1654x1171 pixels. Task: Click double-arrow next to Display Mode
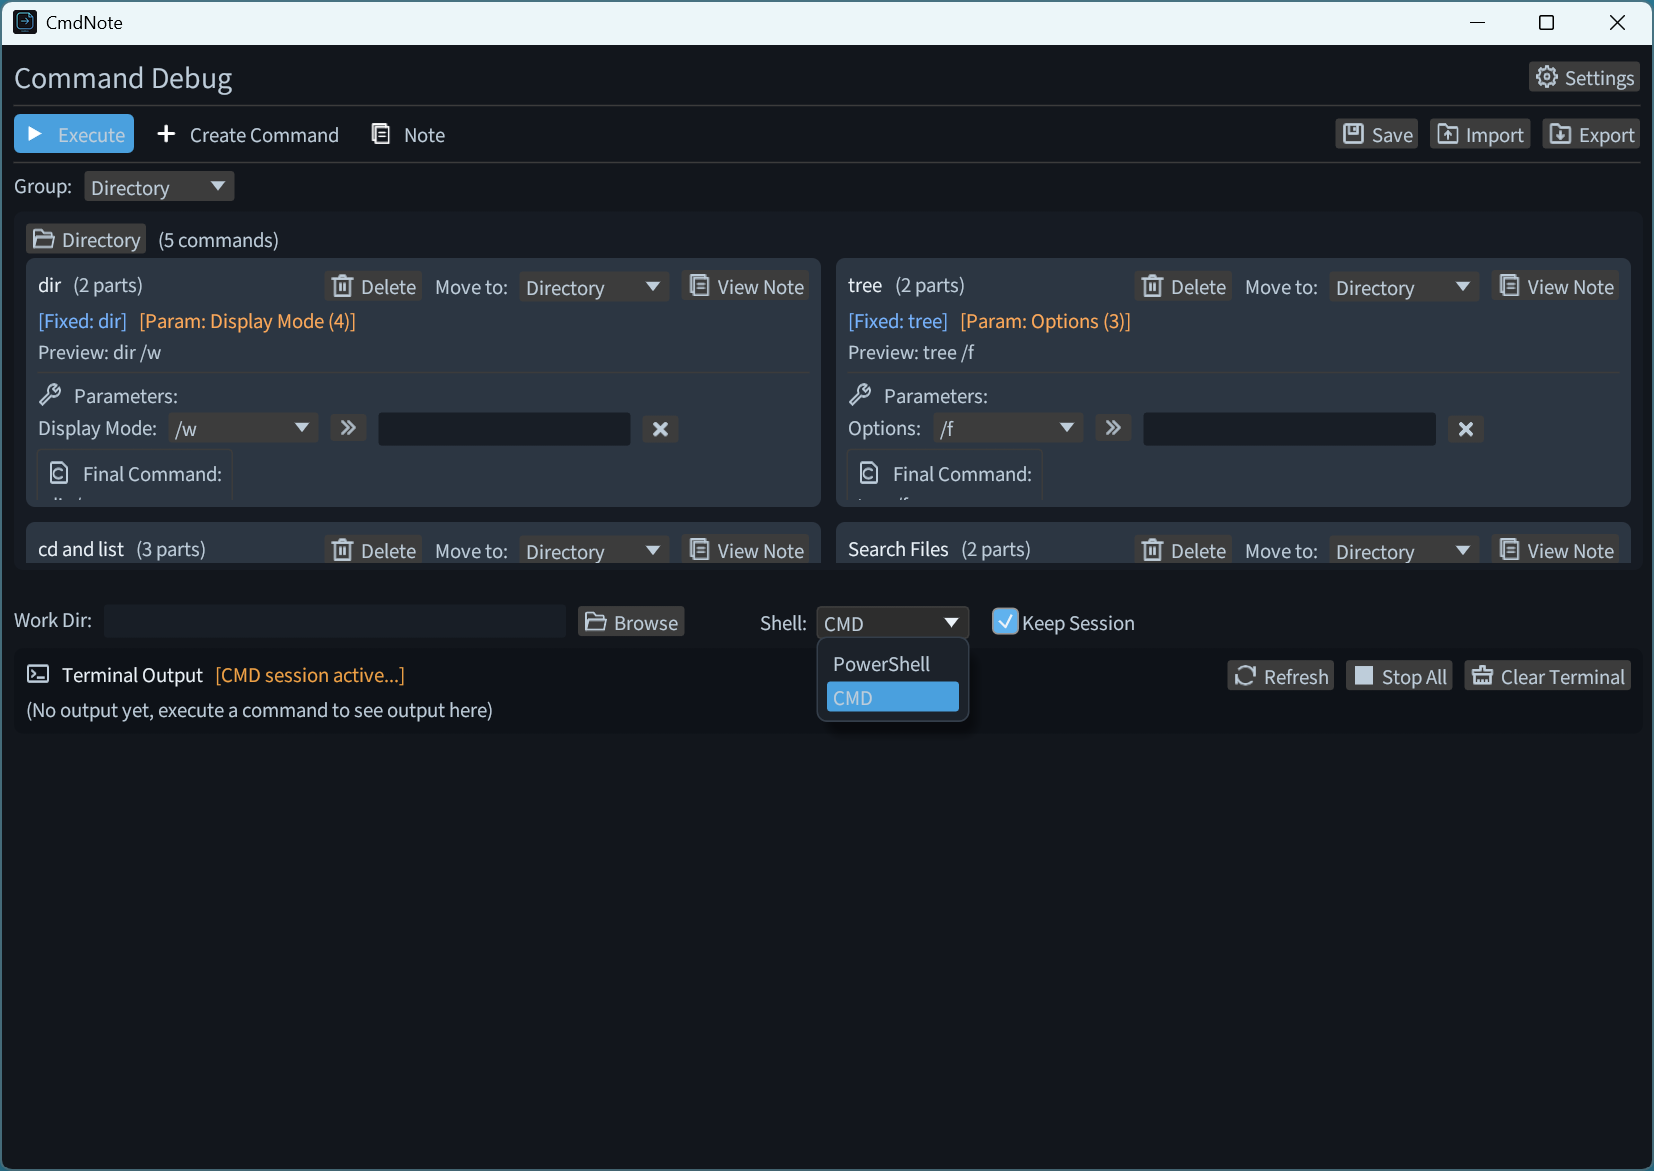(x=348, y=428)
